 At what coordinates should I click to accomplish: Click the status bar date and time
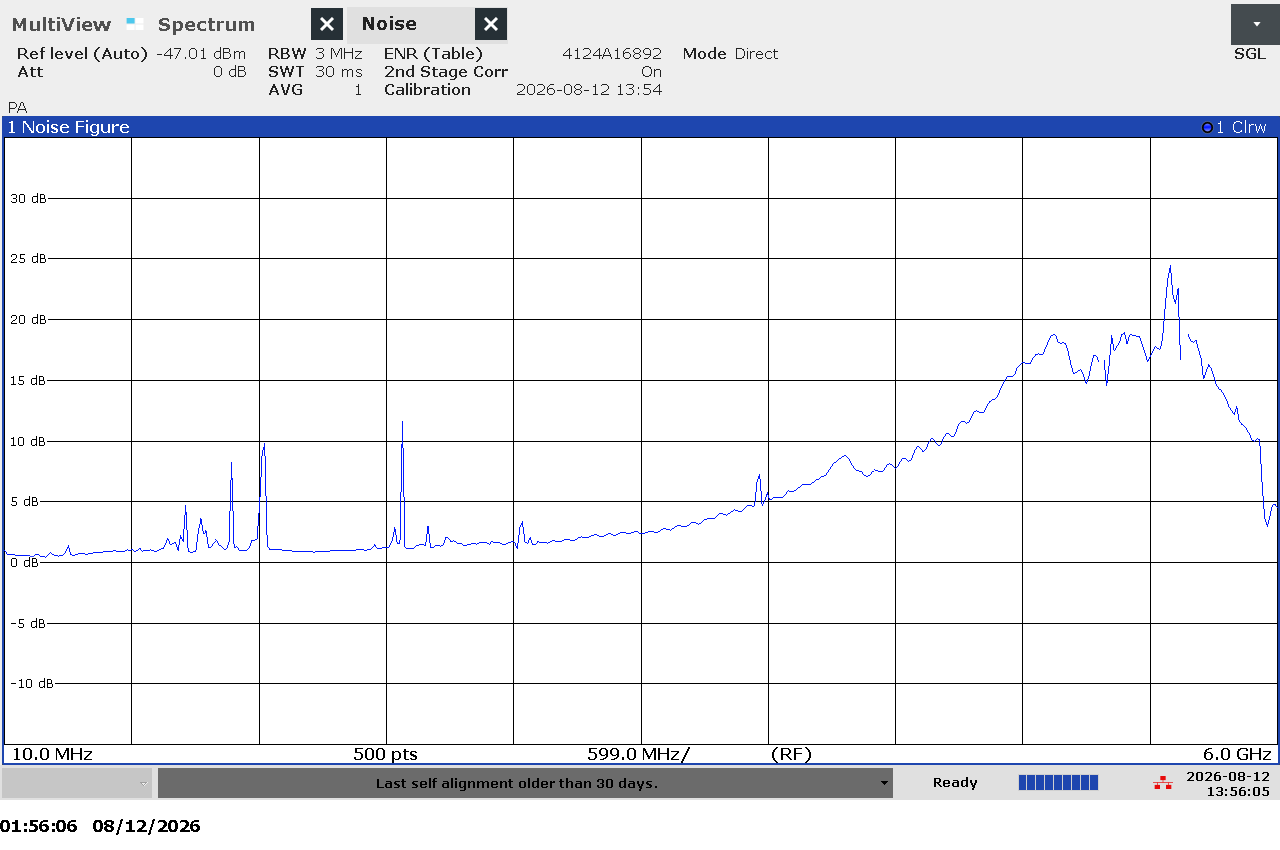pyautogui.click(x=1227, y=784)
